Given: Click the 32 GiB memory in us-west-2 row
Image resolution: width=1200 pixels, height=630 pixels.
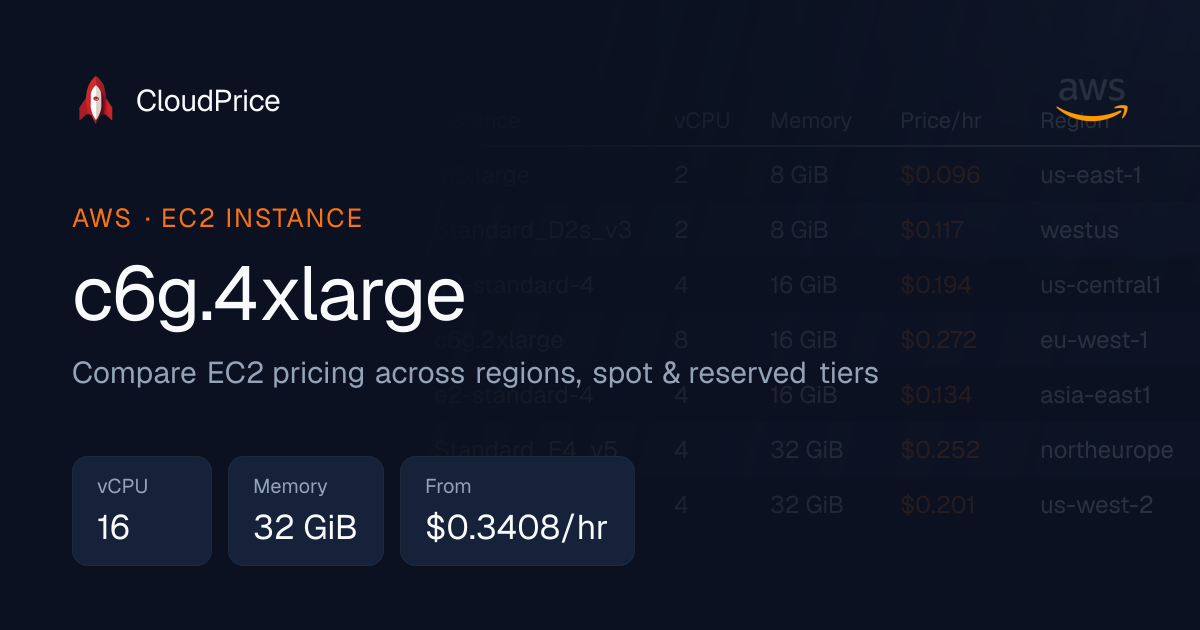Looking at the screenshot, I should 806,506.
